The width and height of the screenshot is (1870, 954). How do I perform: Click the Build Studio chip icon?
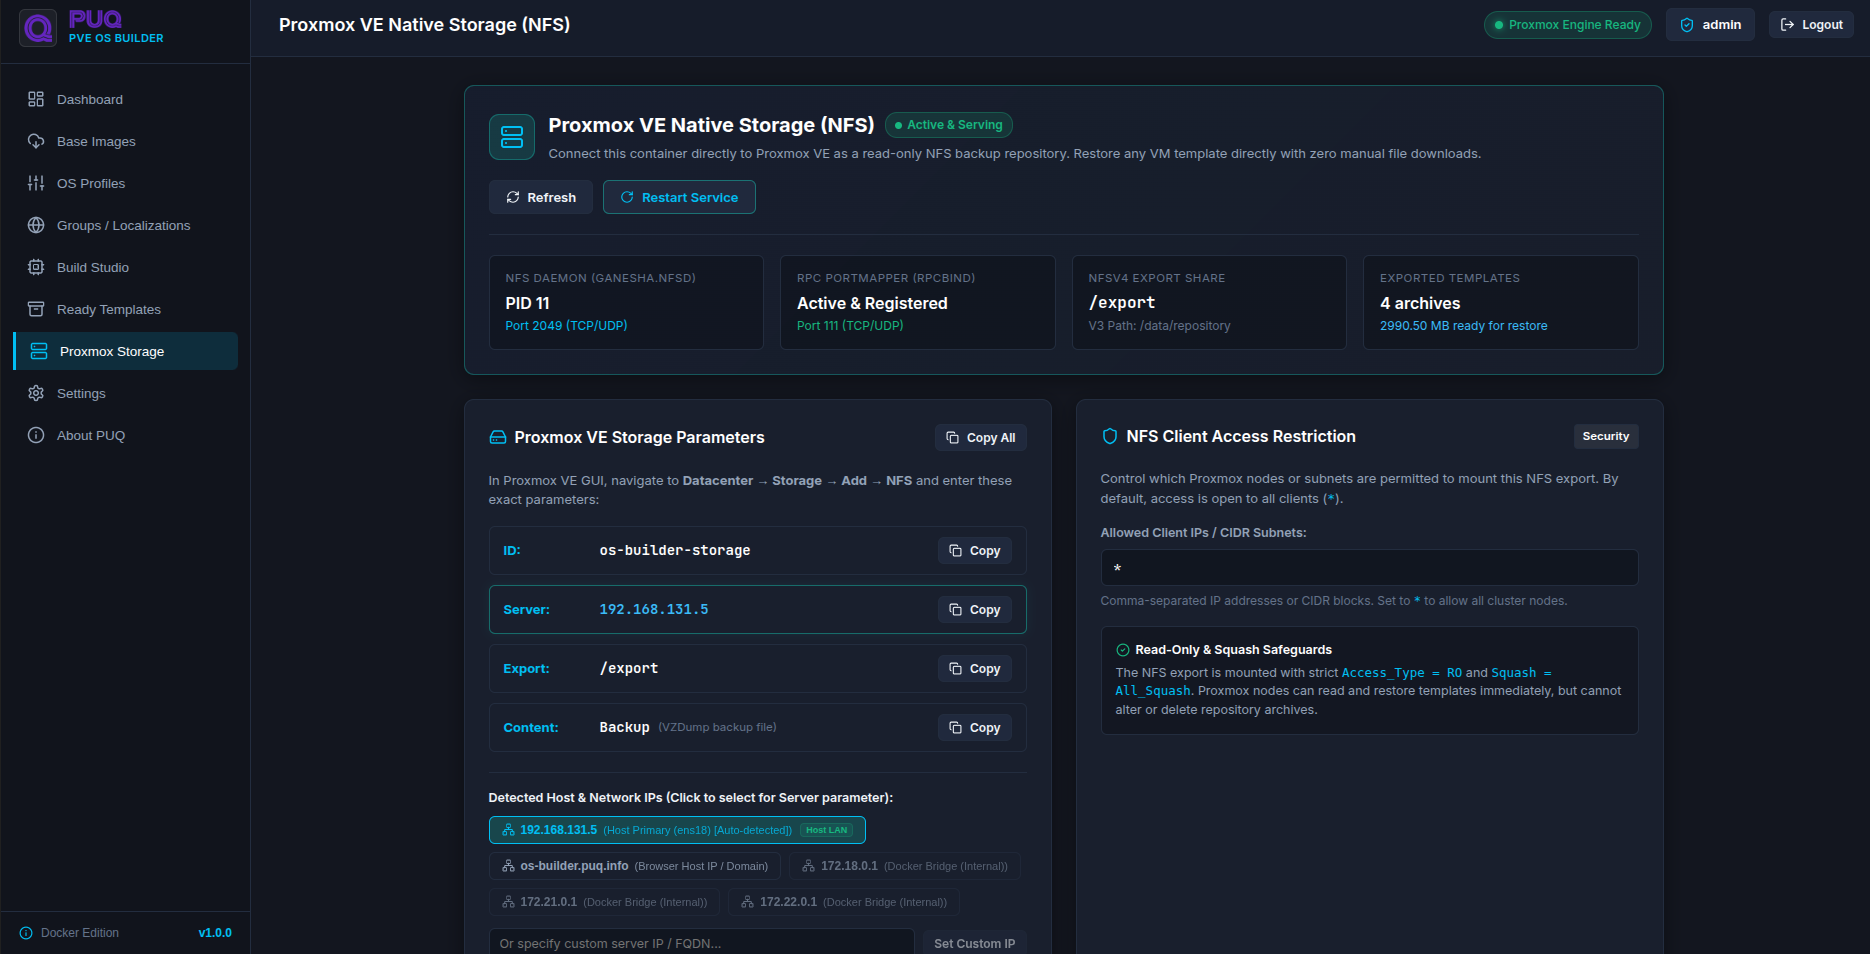coord(36,267)
